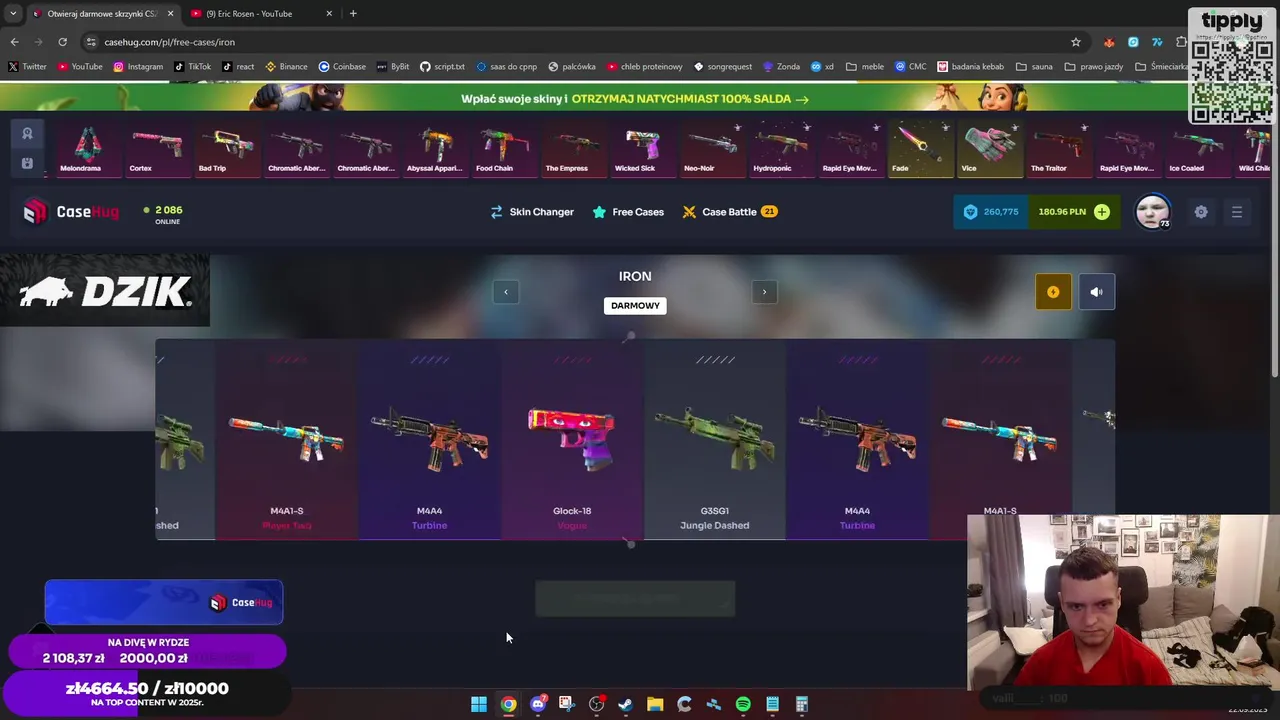Image resolution: width=1280 pixels, height=720 pixels.
Task: Open the Binance bookmark
Action: coord(287,67)
